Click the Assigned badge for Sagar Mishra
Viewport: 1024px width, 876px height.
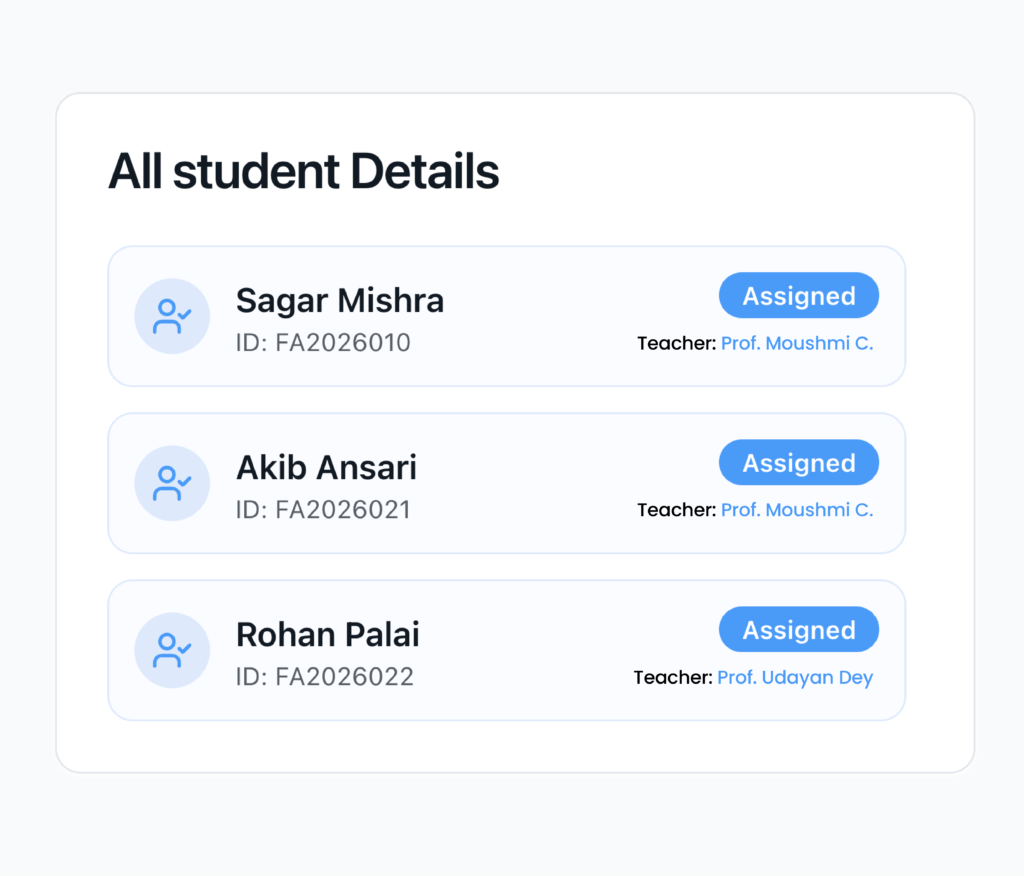[x=798, y=296]
